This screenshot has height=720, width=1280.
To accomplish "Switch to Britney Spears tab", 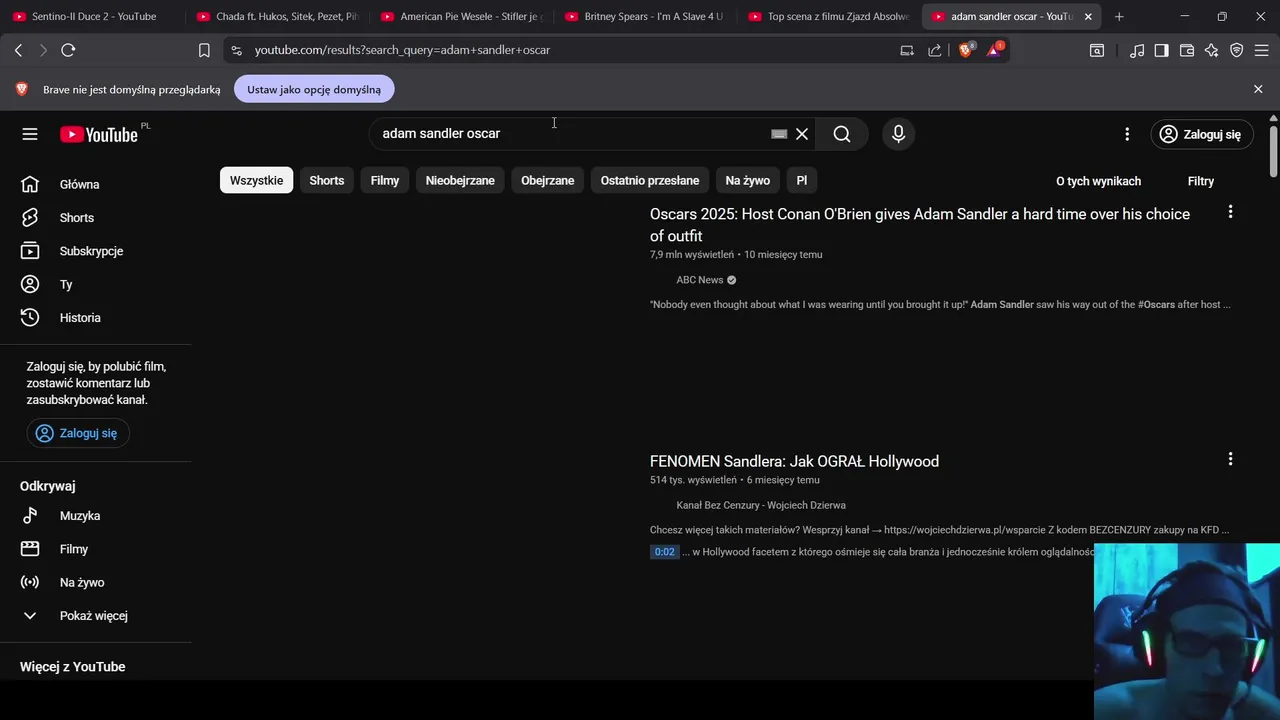I will [645, 16].
